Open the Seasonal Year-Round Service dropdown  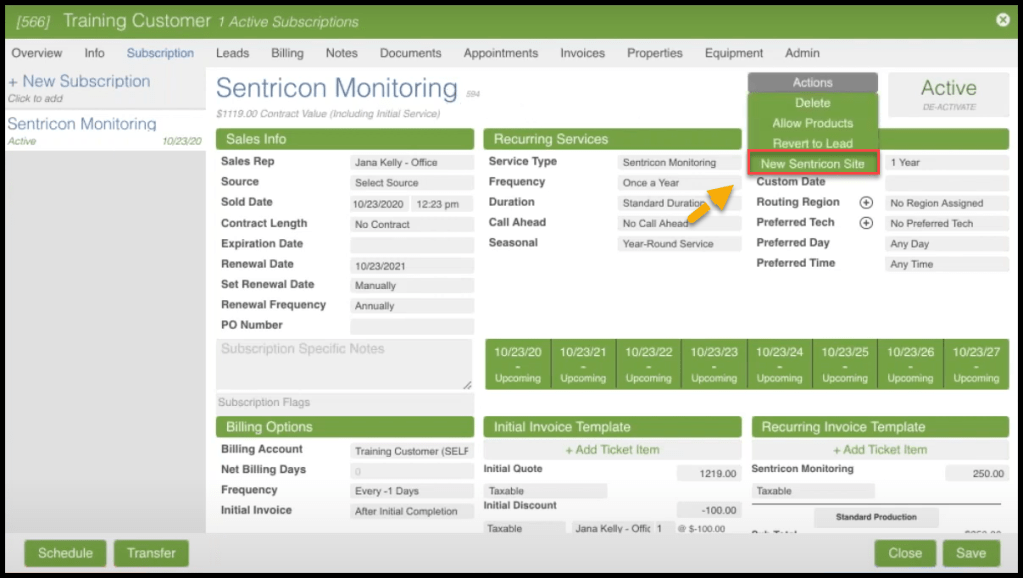(679, 244)
